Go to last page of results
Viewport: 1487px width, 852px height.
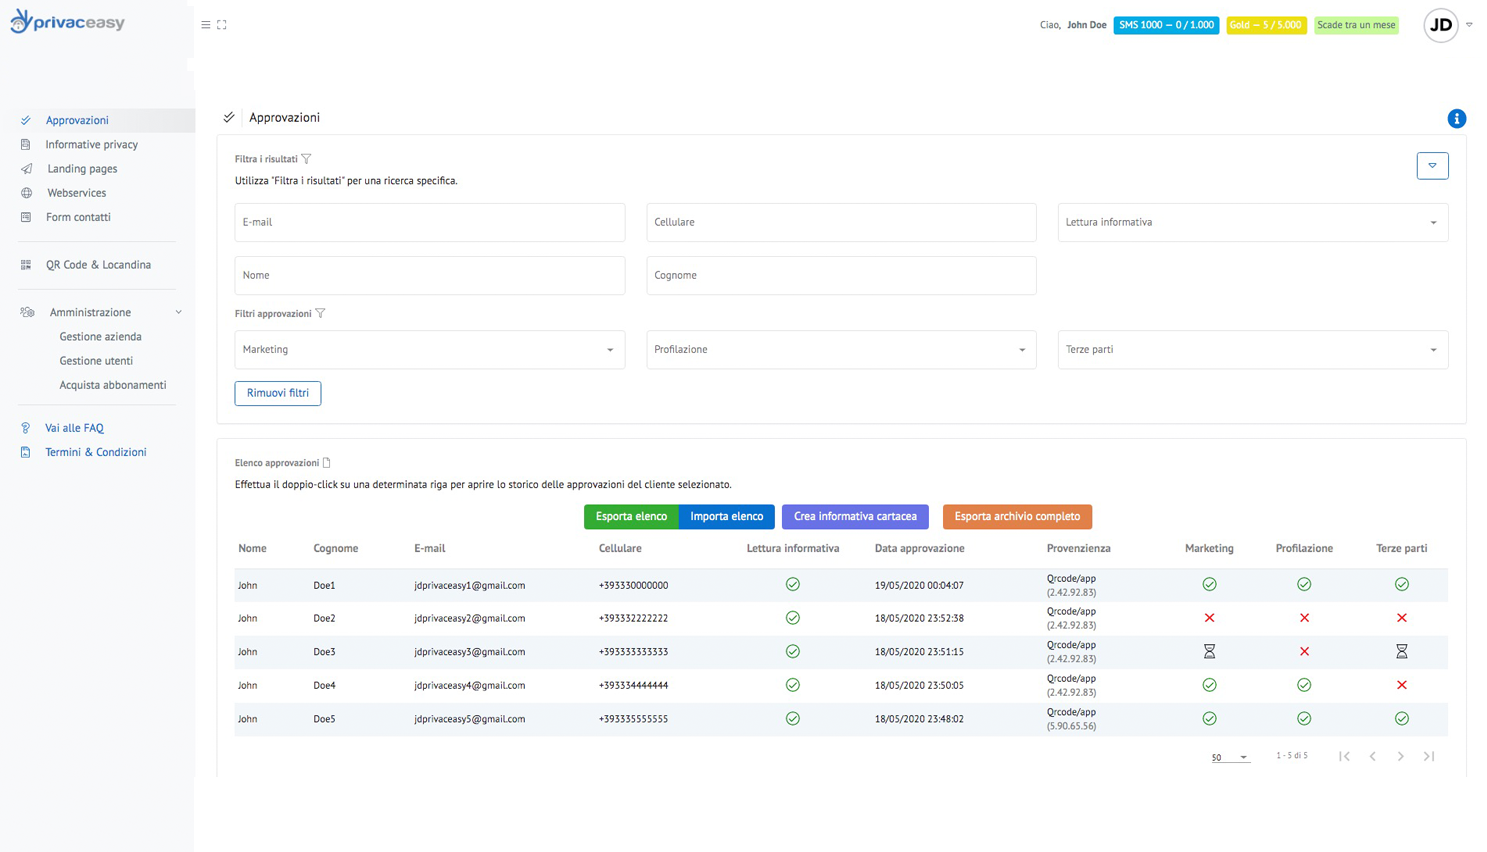tap(1429, 756)
